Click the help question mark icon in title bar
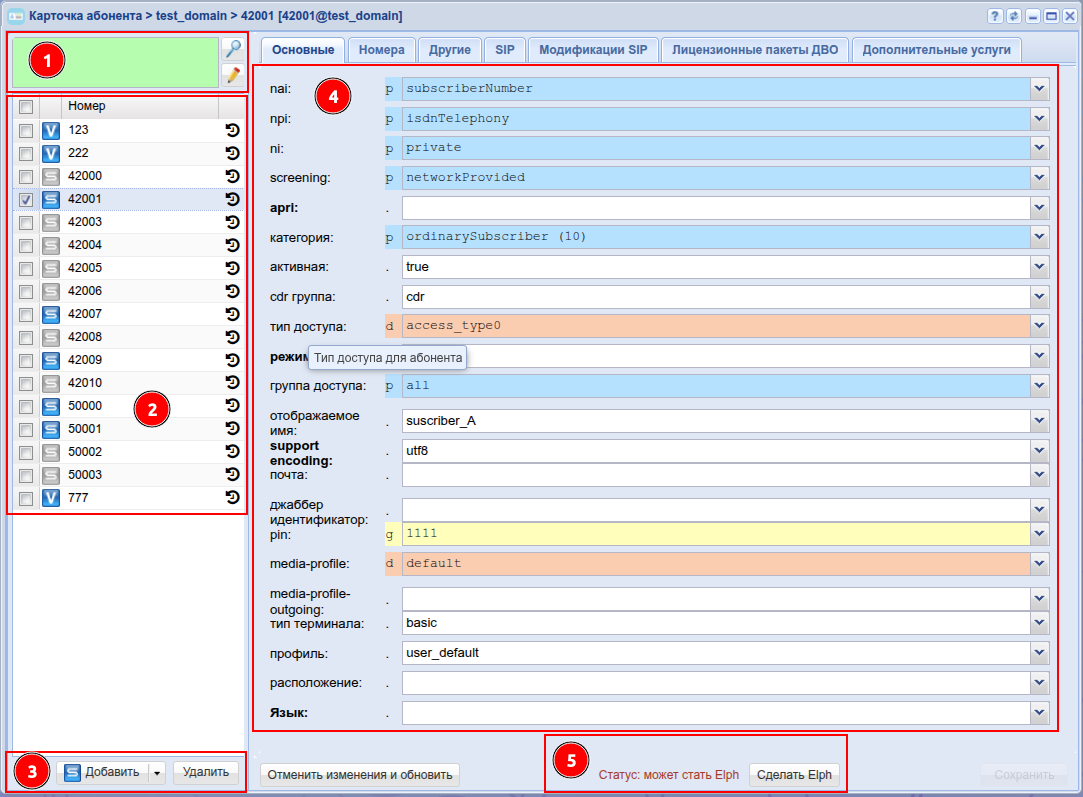 coord(995,17)
